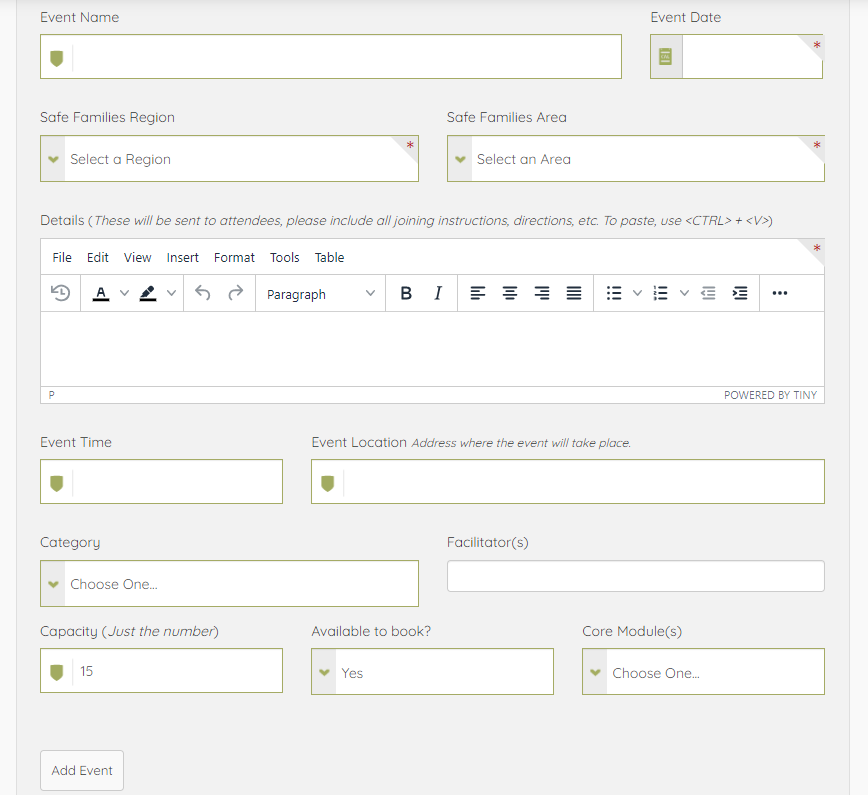Reveal more toolbar options with ellipsis
This screenshot has width=868, height=795.
780,293
